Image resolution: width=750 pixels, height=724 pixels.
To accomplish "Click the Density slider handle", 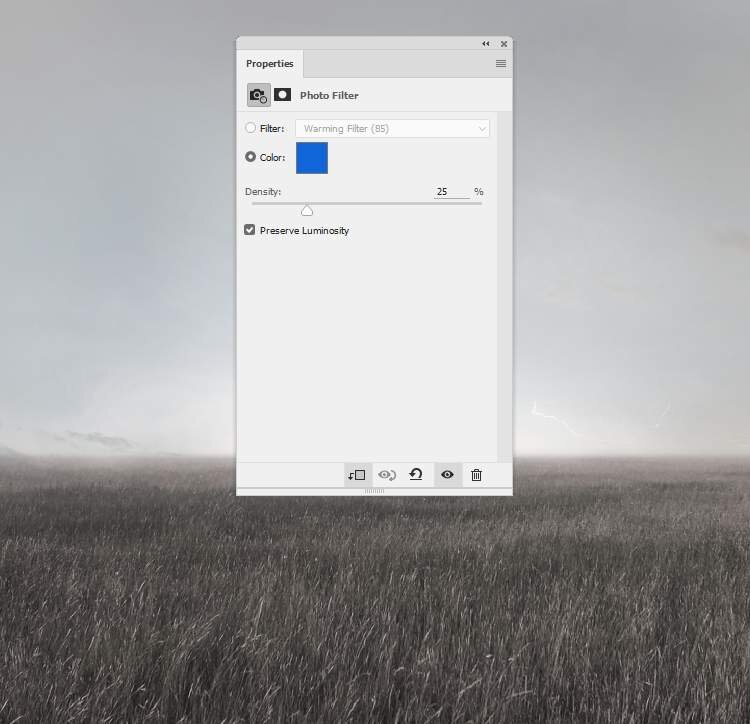I will coord(307,210).
